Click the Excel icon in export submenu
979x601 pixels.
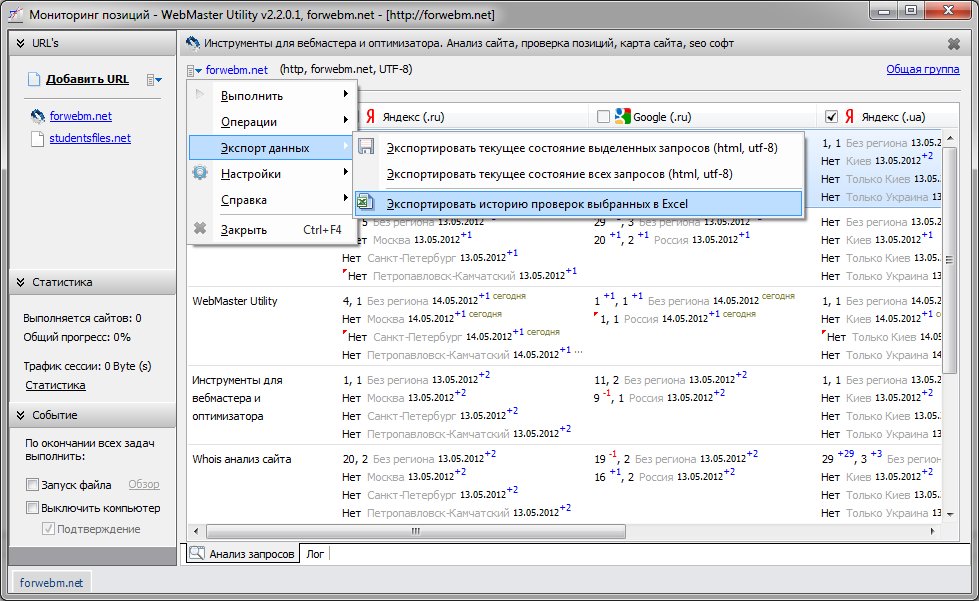pos(366,203)
